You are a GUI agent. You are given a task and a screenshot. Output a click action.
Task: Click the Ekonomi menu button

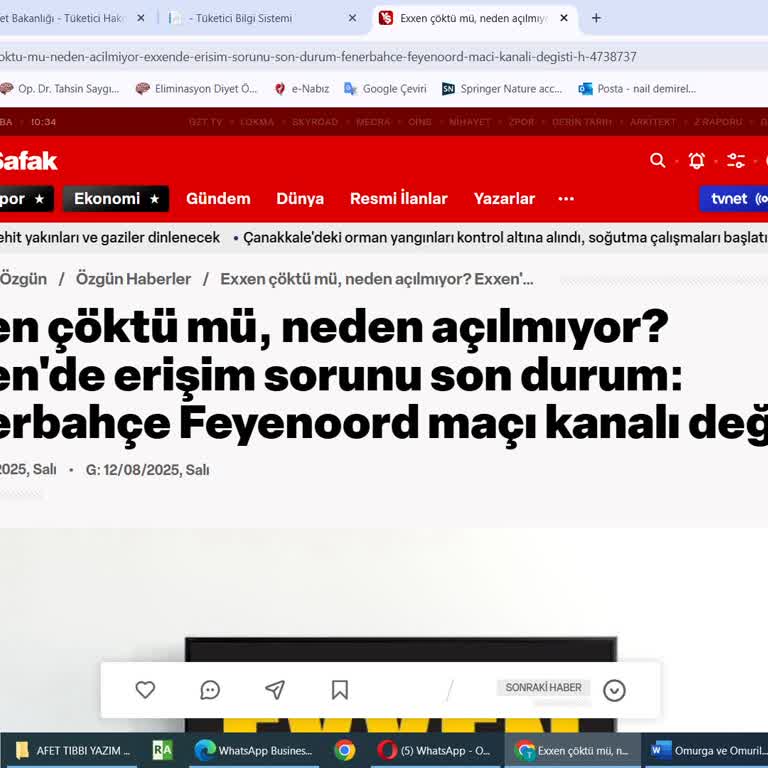click(x=116, y=198)
